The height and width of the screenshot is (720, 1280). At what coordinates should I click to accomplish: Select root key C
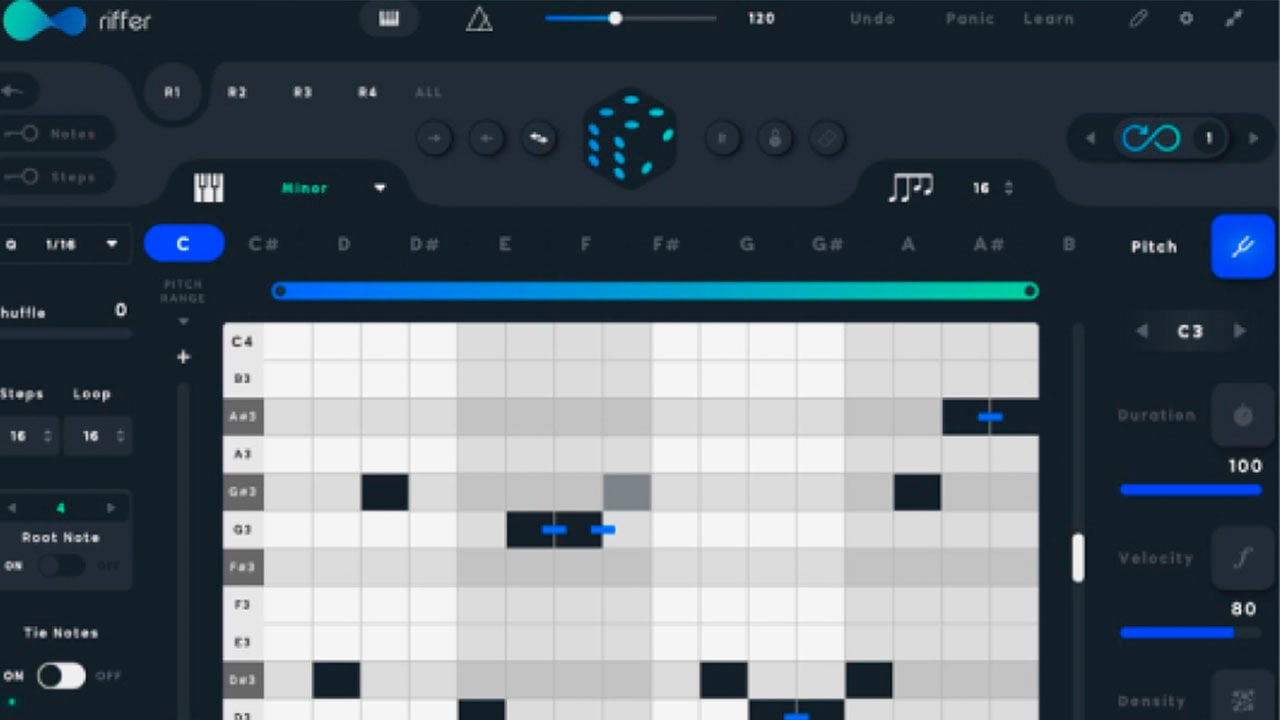pyautogui.click(x=184, y=244)
